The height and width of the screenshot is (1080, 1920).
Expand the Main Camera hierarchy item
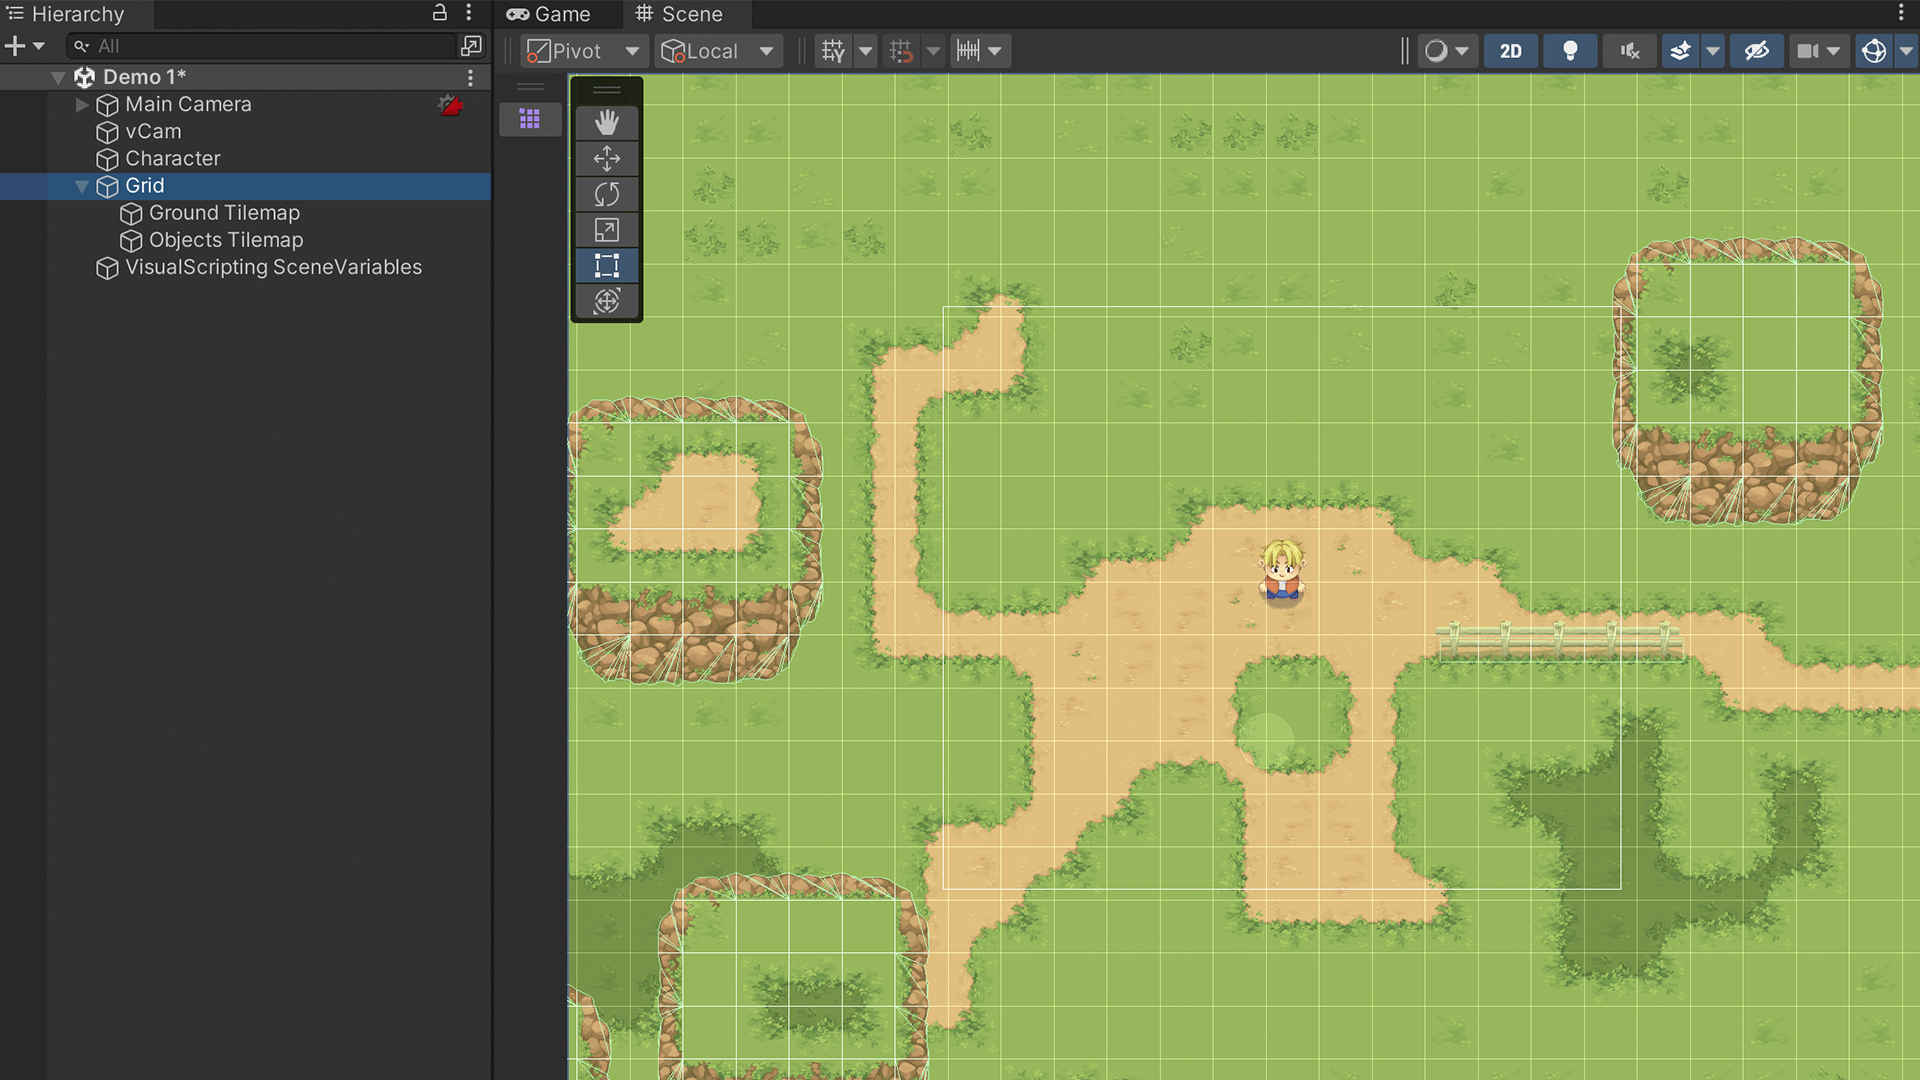coord(81,104)
